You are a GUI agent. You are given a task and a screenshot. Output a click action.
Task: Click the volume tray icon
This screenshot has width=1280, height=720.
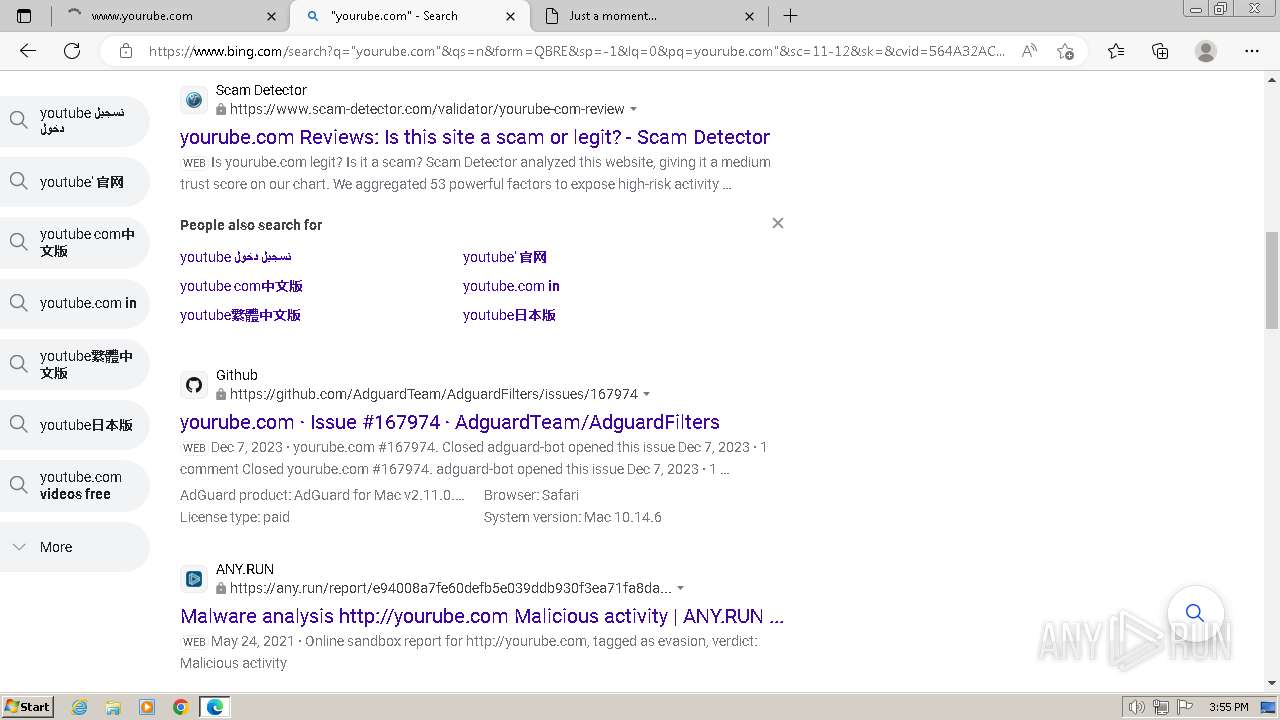tap(1137, 707)
